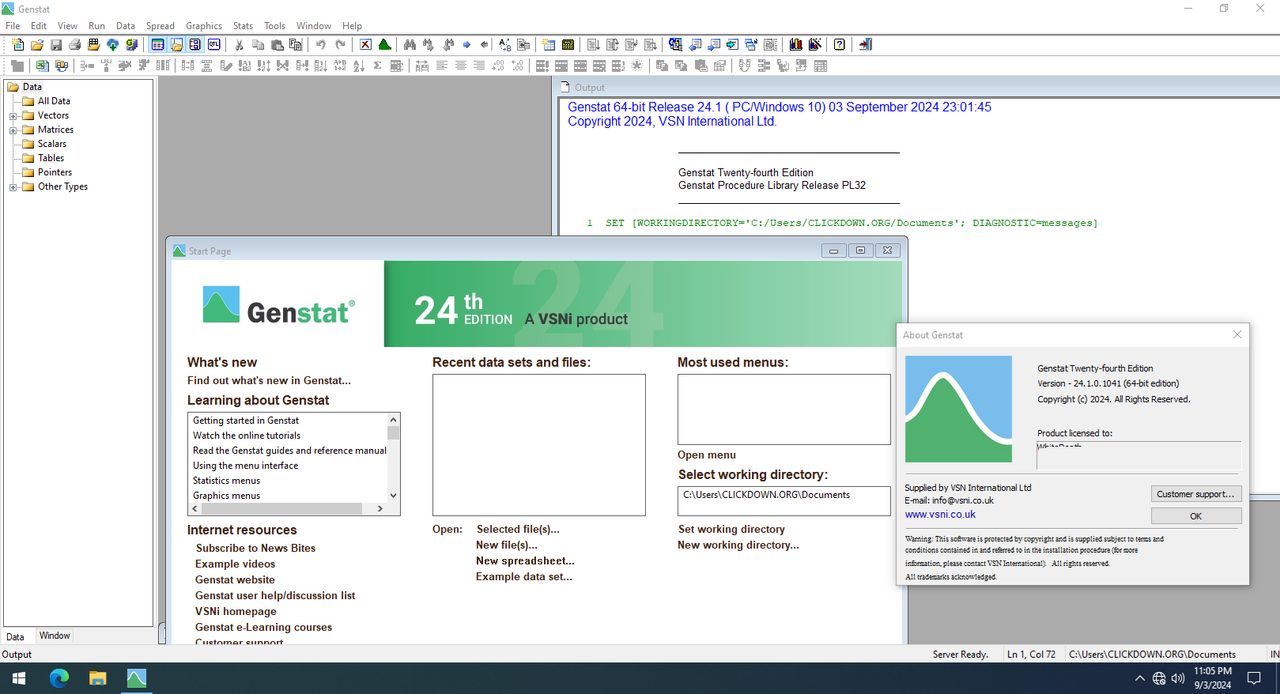This screenshot has height=694, width=1280.
Task: Open the Graphics menu
Action: point(204,25)
